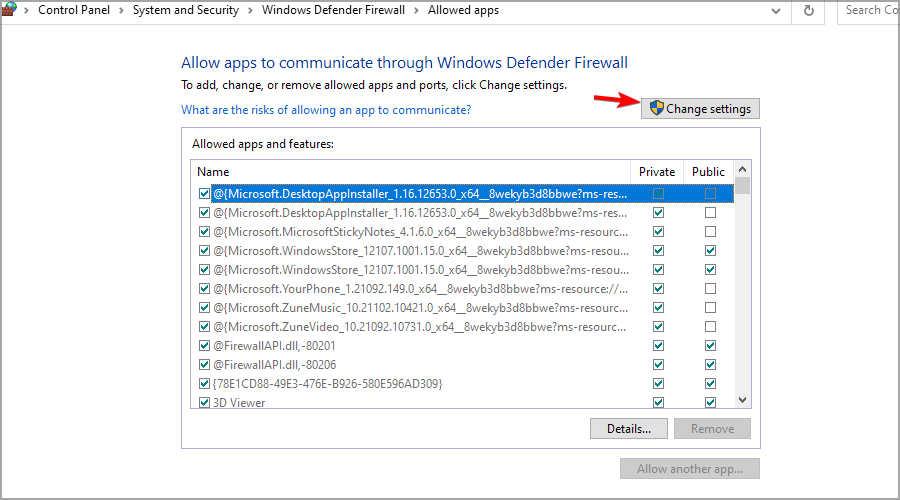Click the Allow another app... button
900x500 pixels.
[x=689, y=468]
